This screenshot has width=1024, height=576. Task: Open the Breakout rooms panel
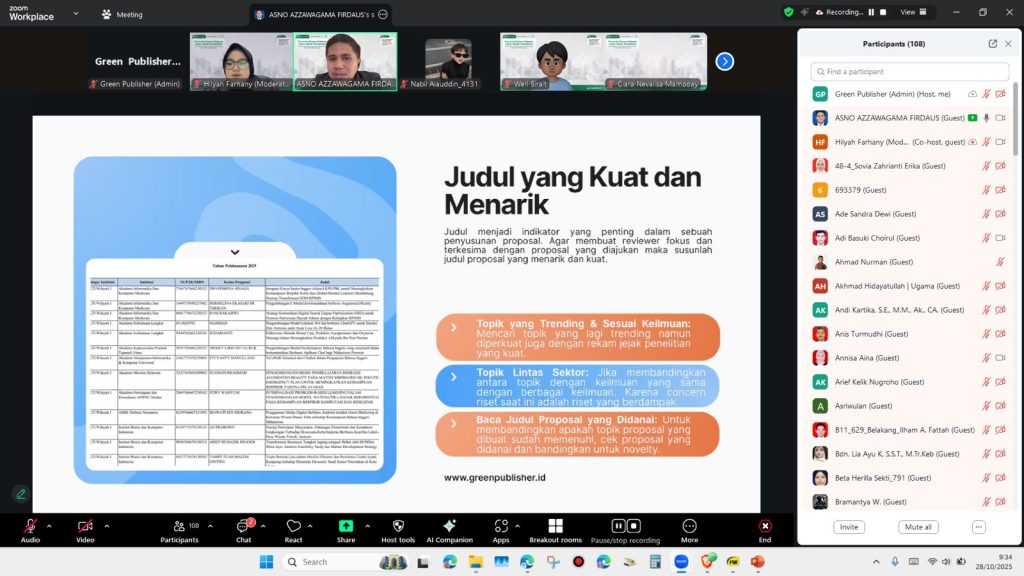pos(556,525)
